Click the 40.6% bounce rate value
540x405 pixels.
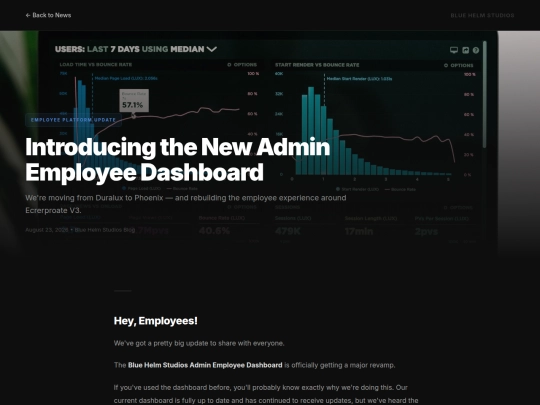coord(214,231)
